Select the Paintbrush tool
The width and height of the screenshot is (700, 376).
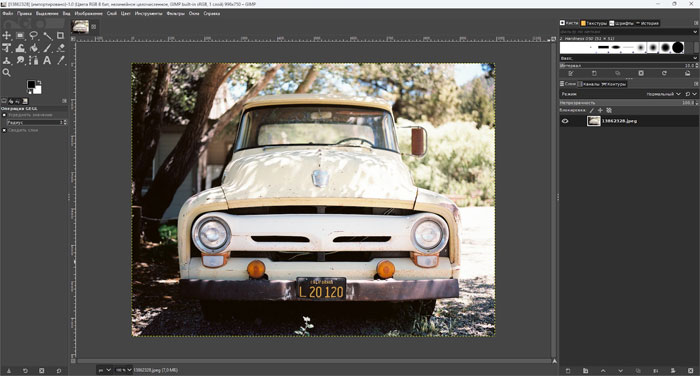[x=47, y=48]
